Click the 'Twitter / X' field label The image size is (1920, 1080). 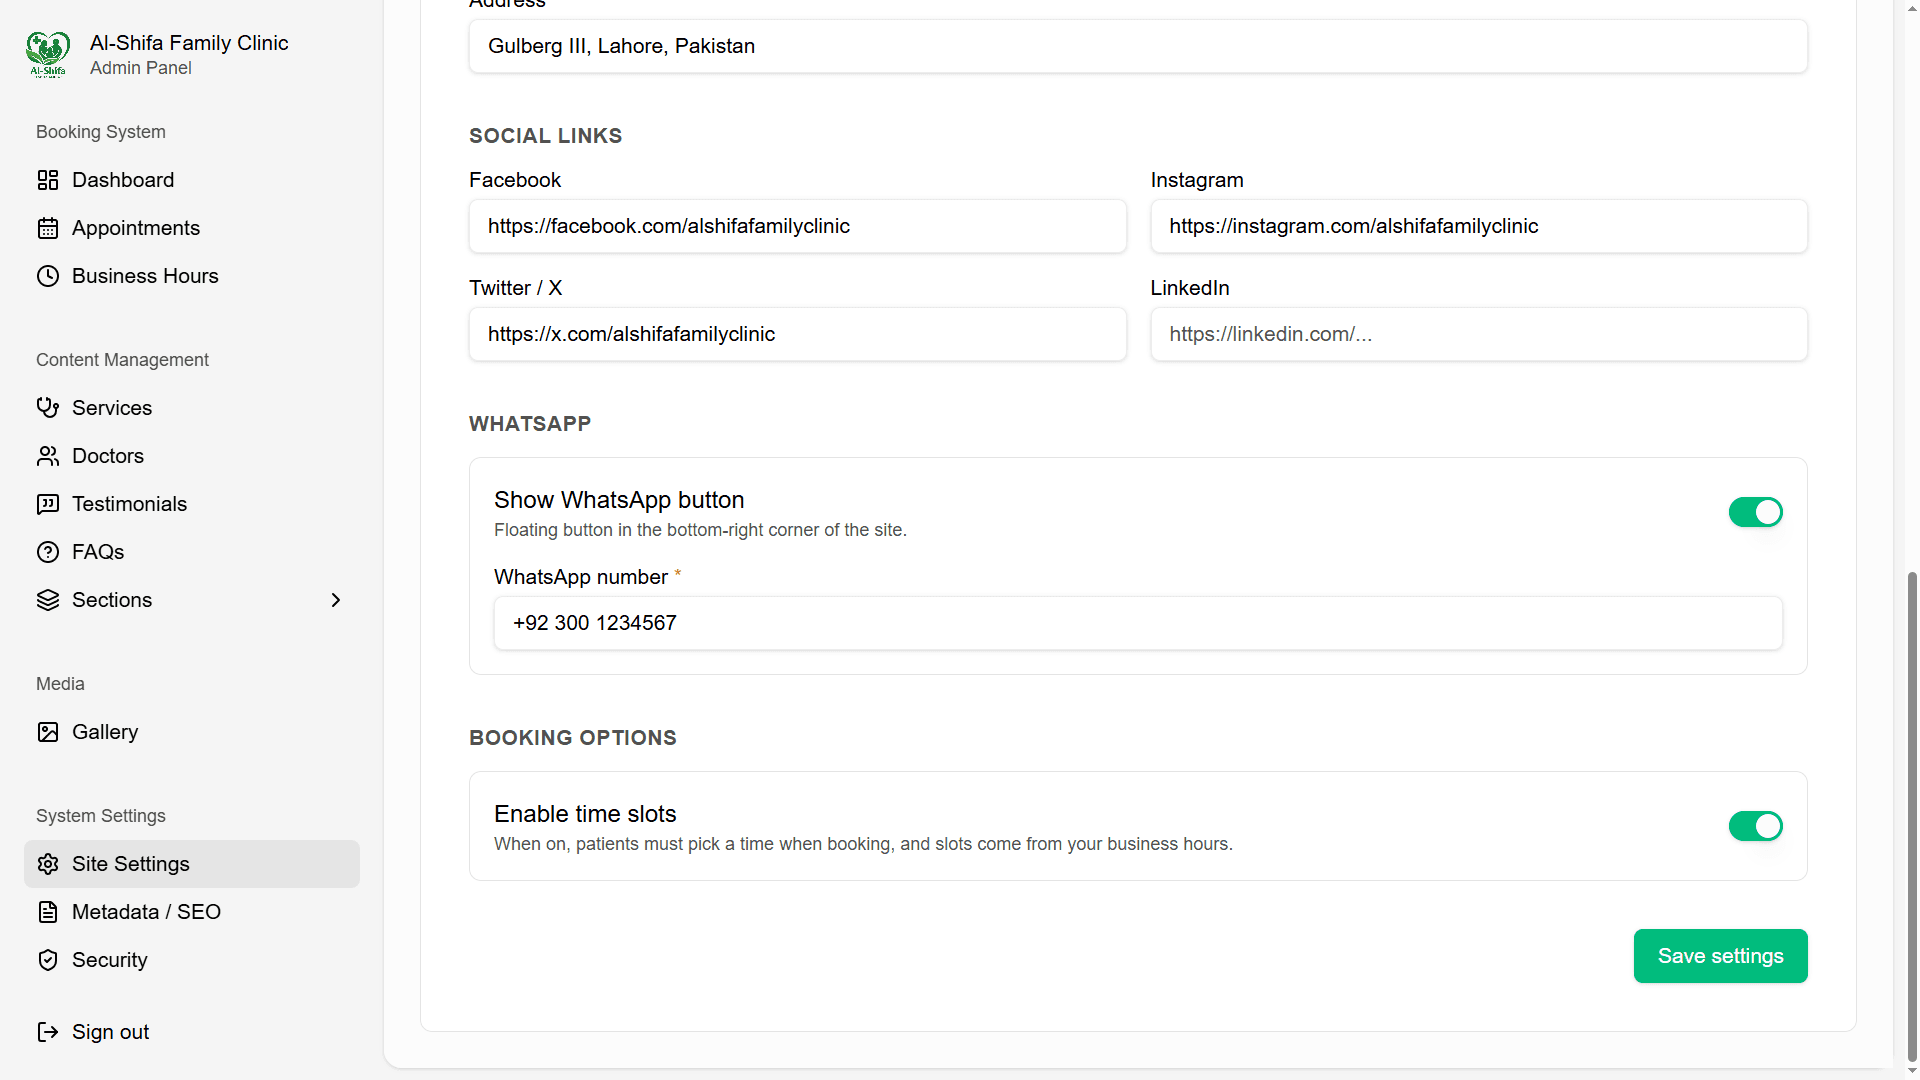[x=516, y=288]
